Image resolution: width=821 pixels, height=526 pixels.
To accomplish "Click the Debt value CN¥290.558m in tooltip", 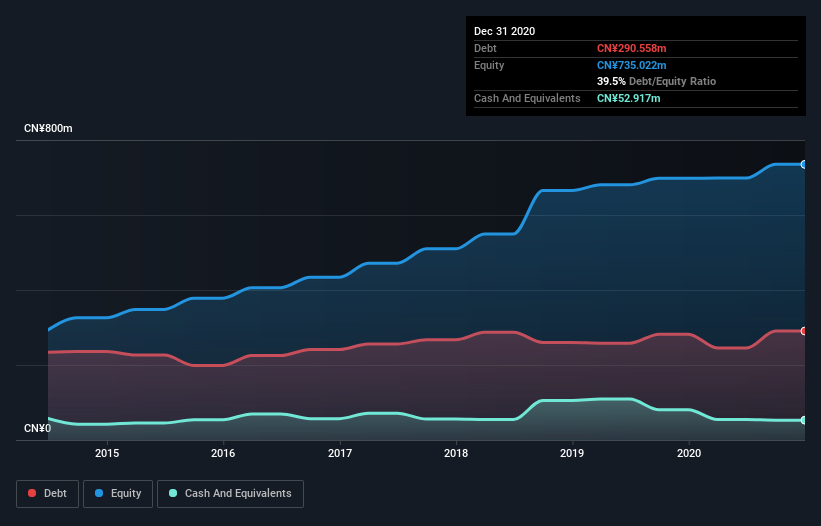I will coord(631,48).
